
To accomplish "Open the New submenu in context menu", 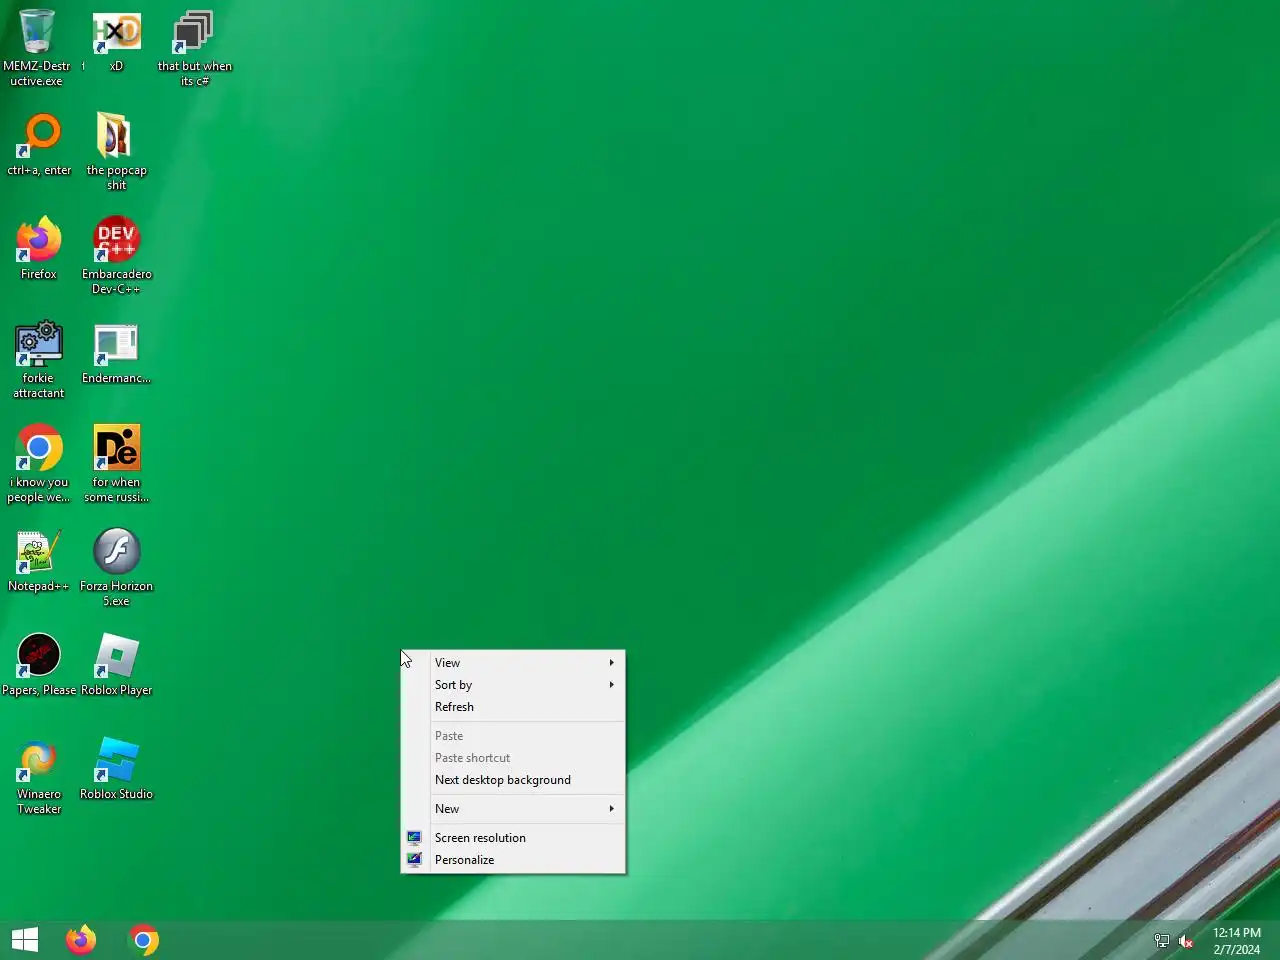I will 513,809.
